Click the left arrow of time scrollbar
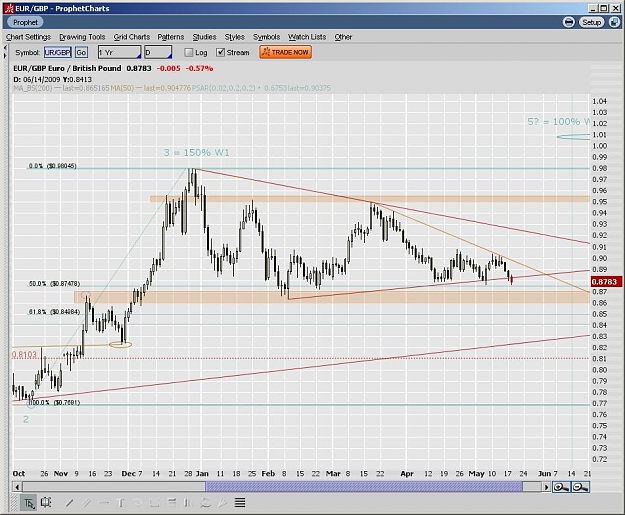This screenshot has width=625, height=515. click(17, 487)
